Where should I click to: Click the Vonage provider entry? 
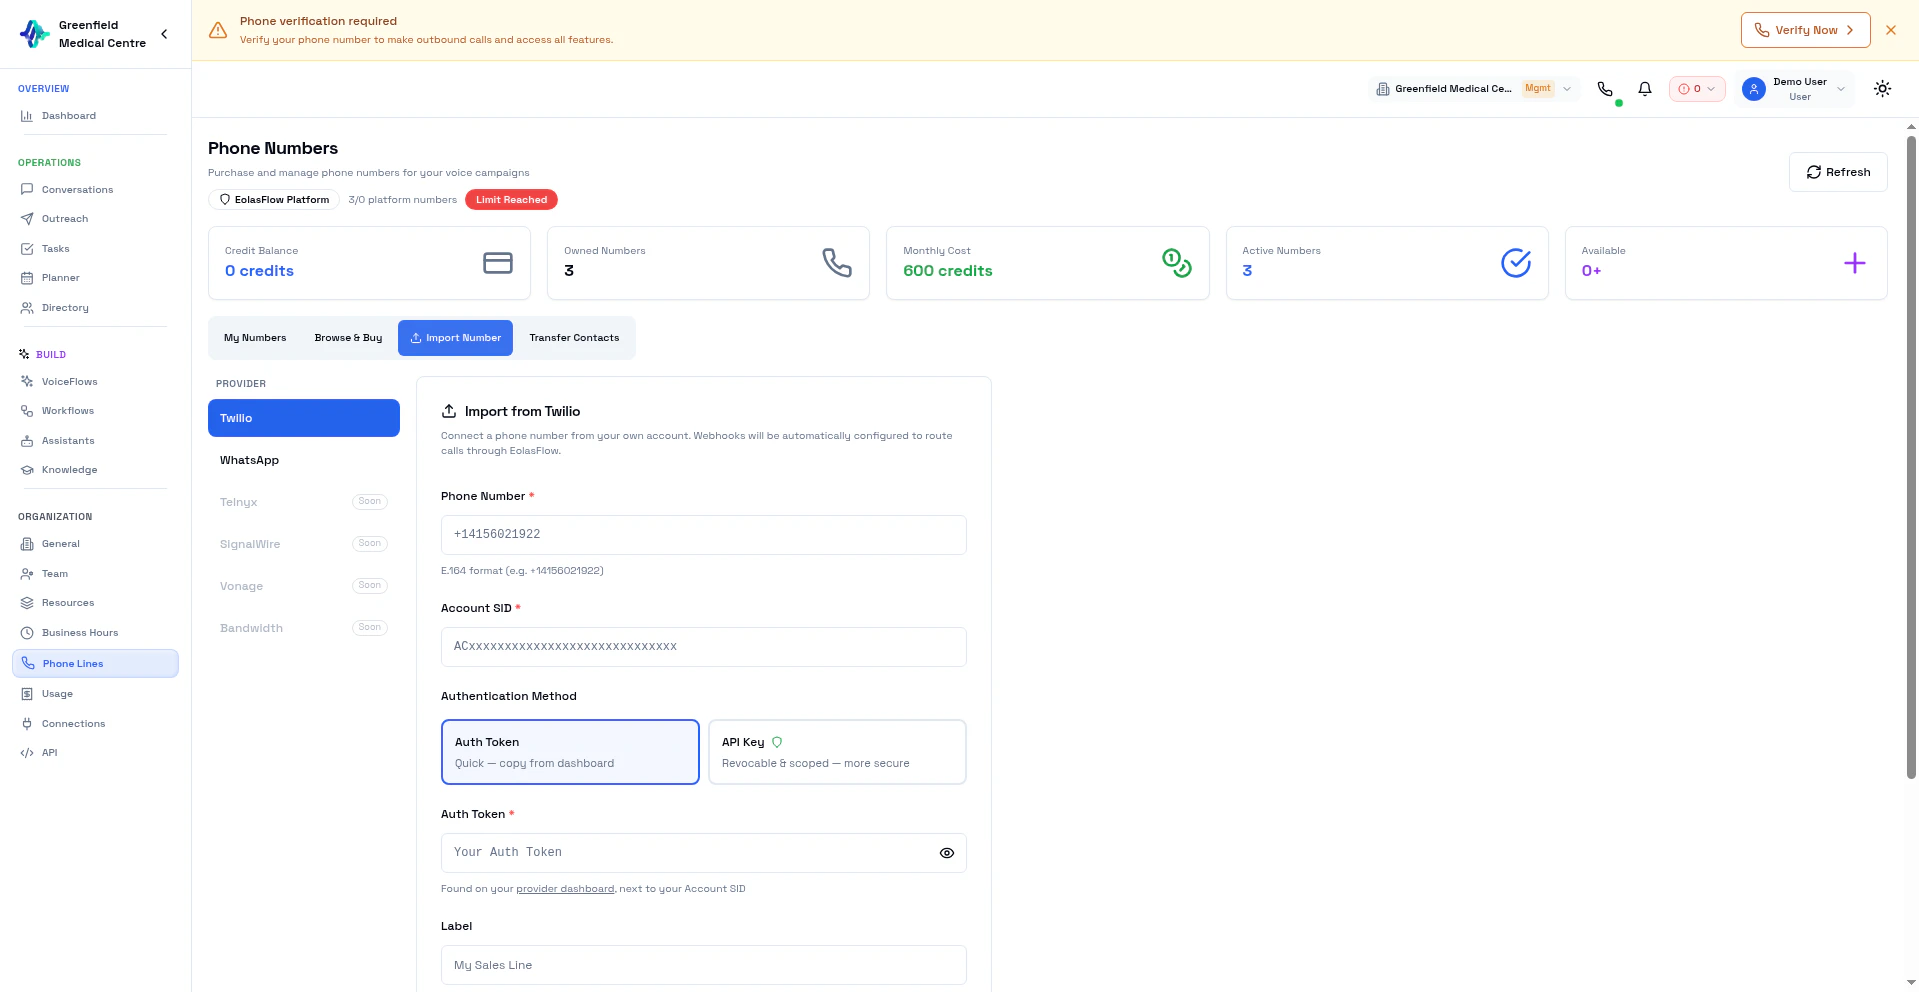(x=304, y=586)
